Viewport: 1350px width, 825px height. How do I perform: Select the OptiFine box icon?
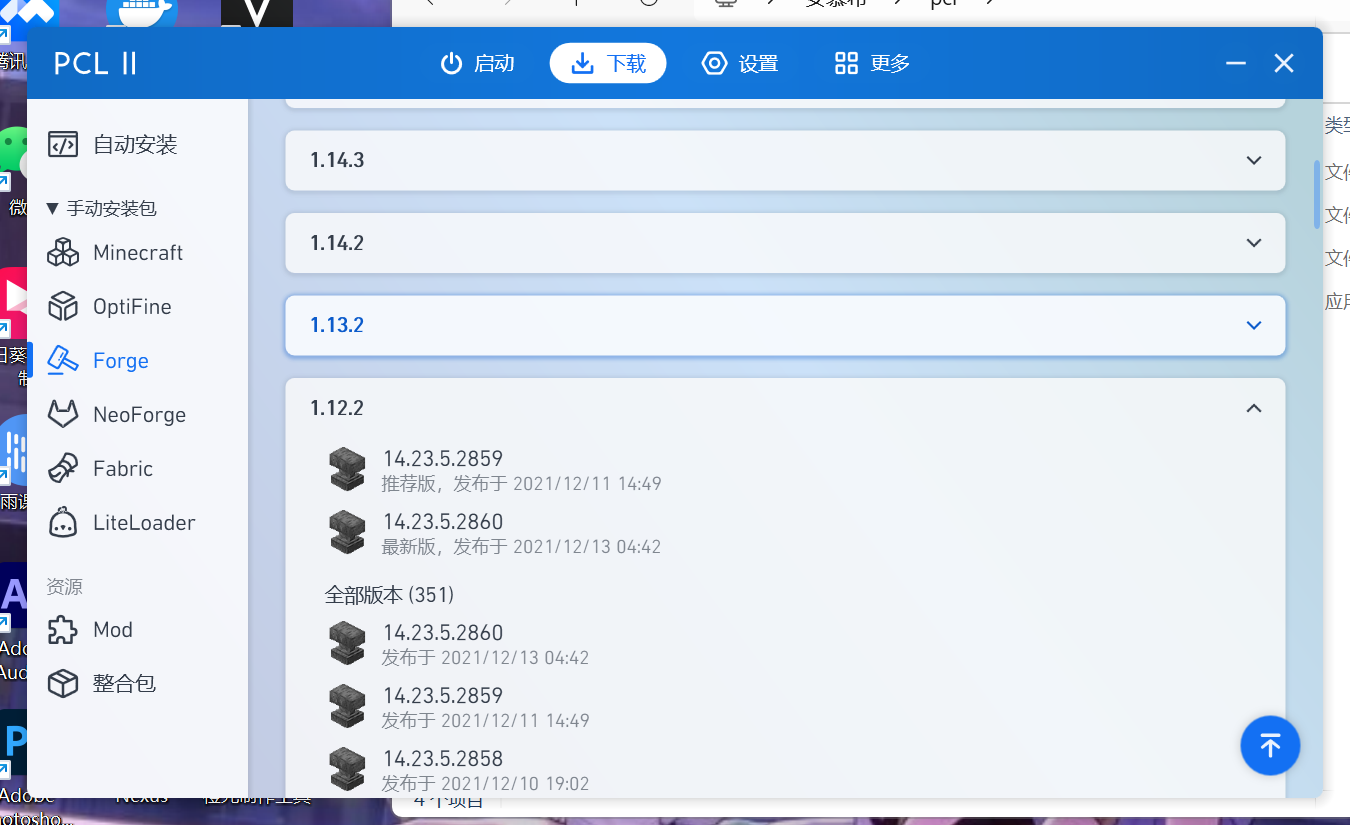click(x=63, y=307)
